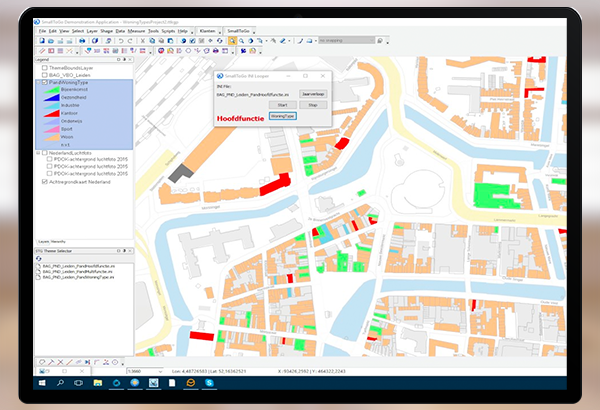This screenshot has width=600, height=410.
Task: Click the red pencil icon in second toolbar row
Action: click(42, 51)
